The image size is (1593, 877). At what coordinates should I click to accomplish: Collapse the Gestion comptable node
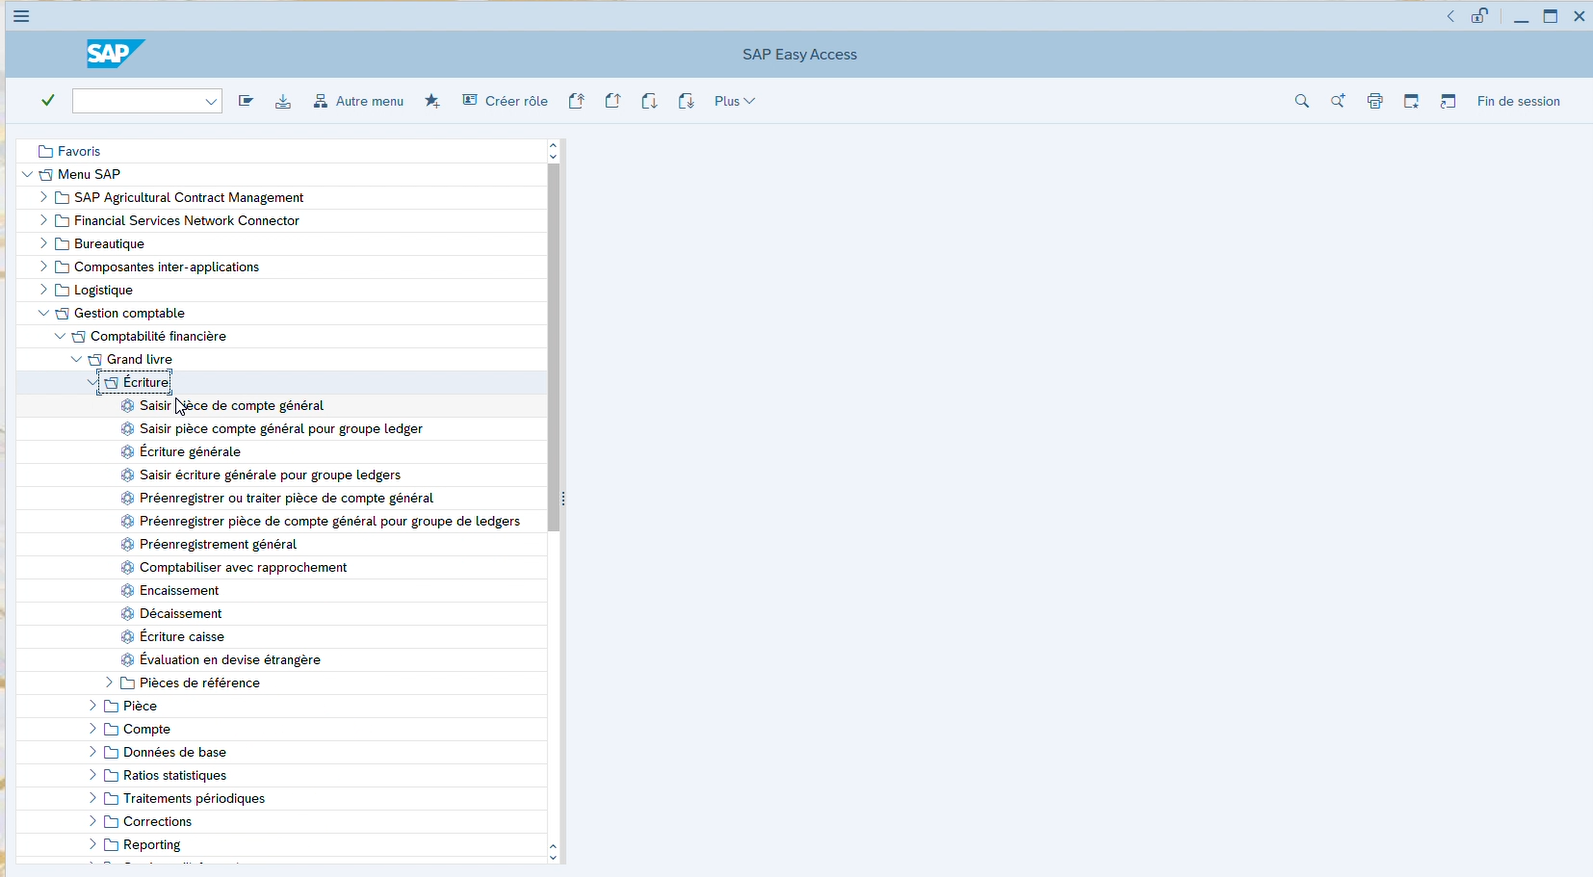(x=43, y=313)
